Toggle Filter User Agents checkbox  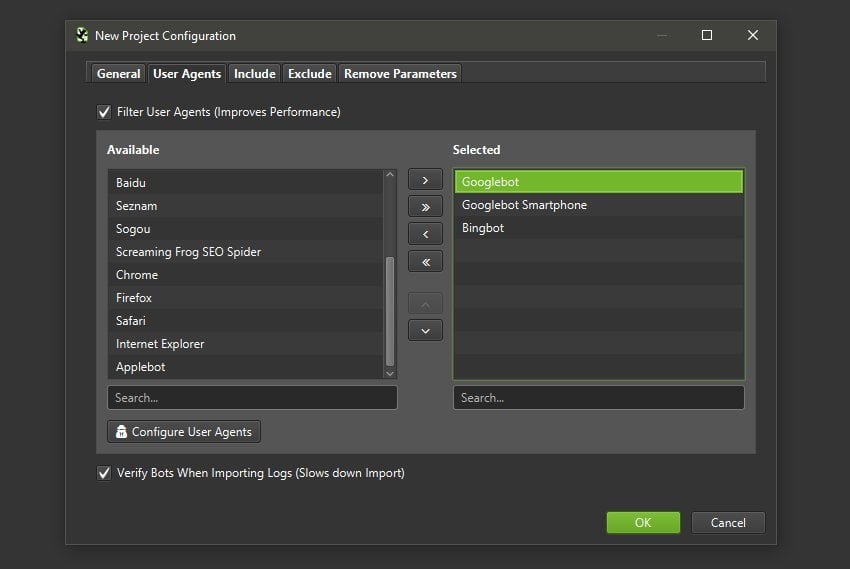[x=104, y=112]
